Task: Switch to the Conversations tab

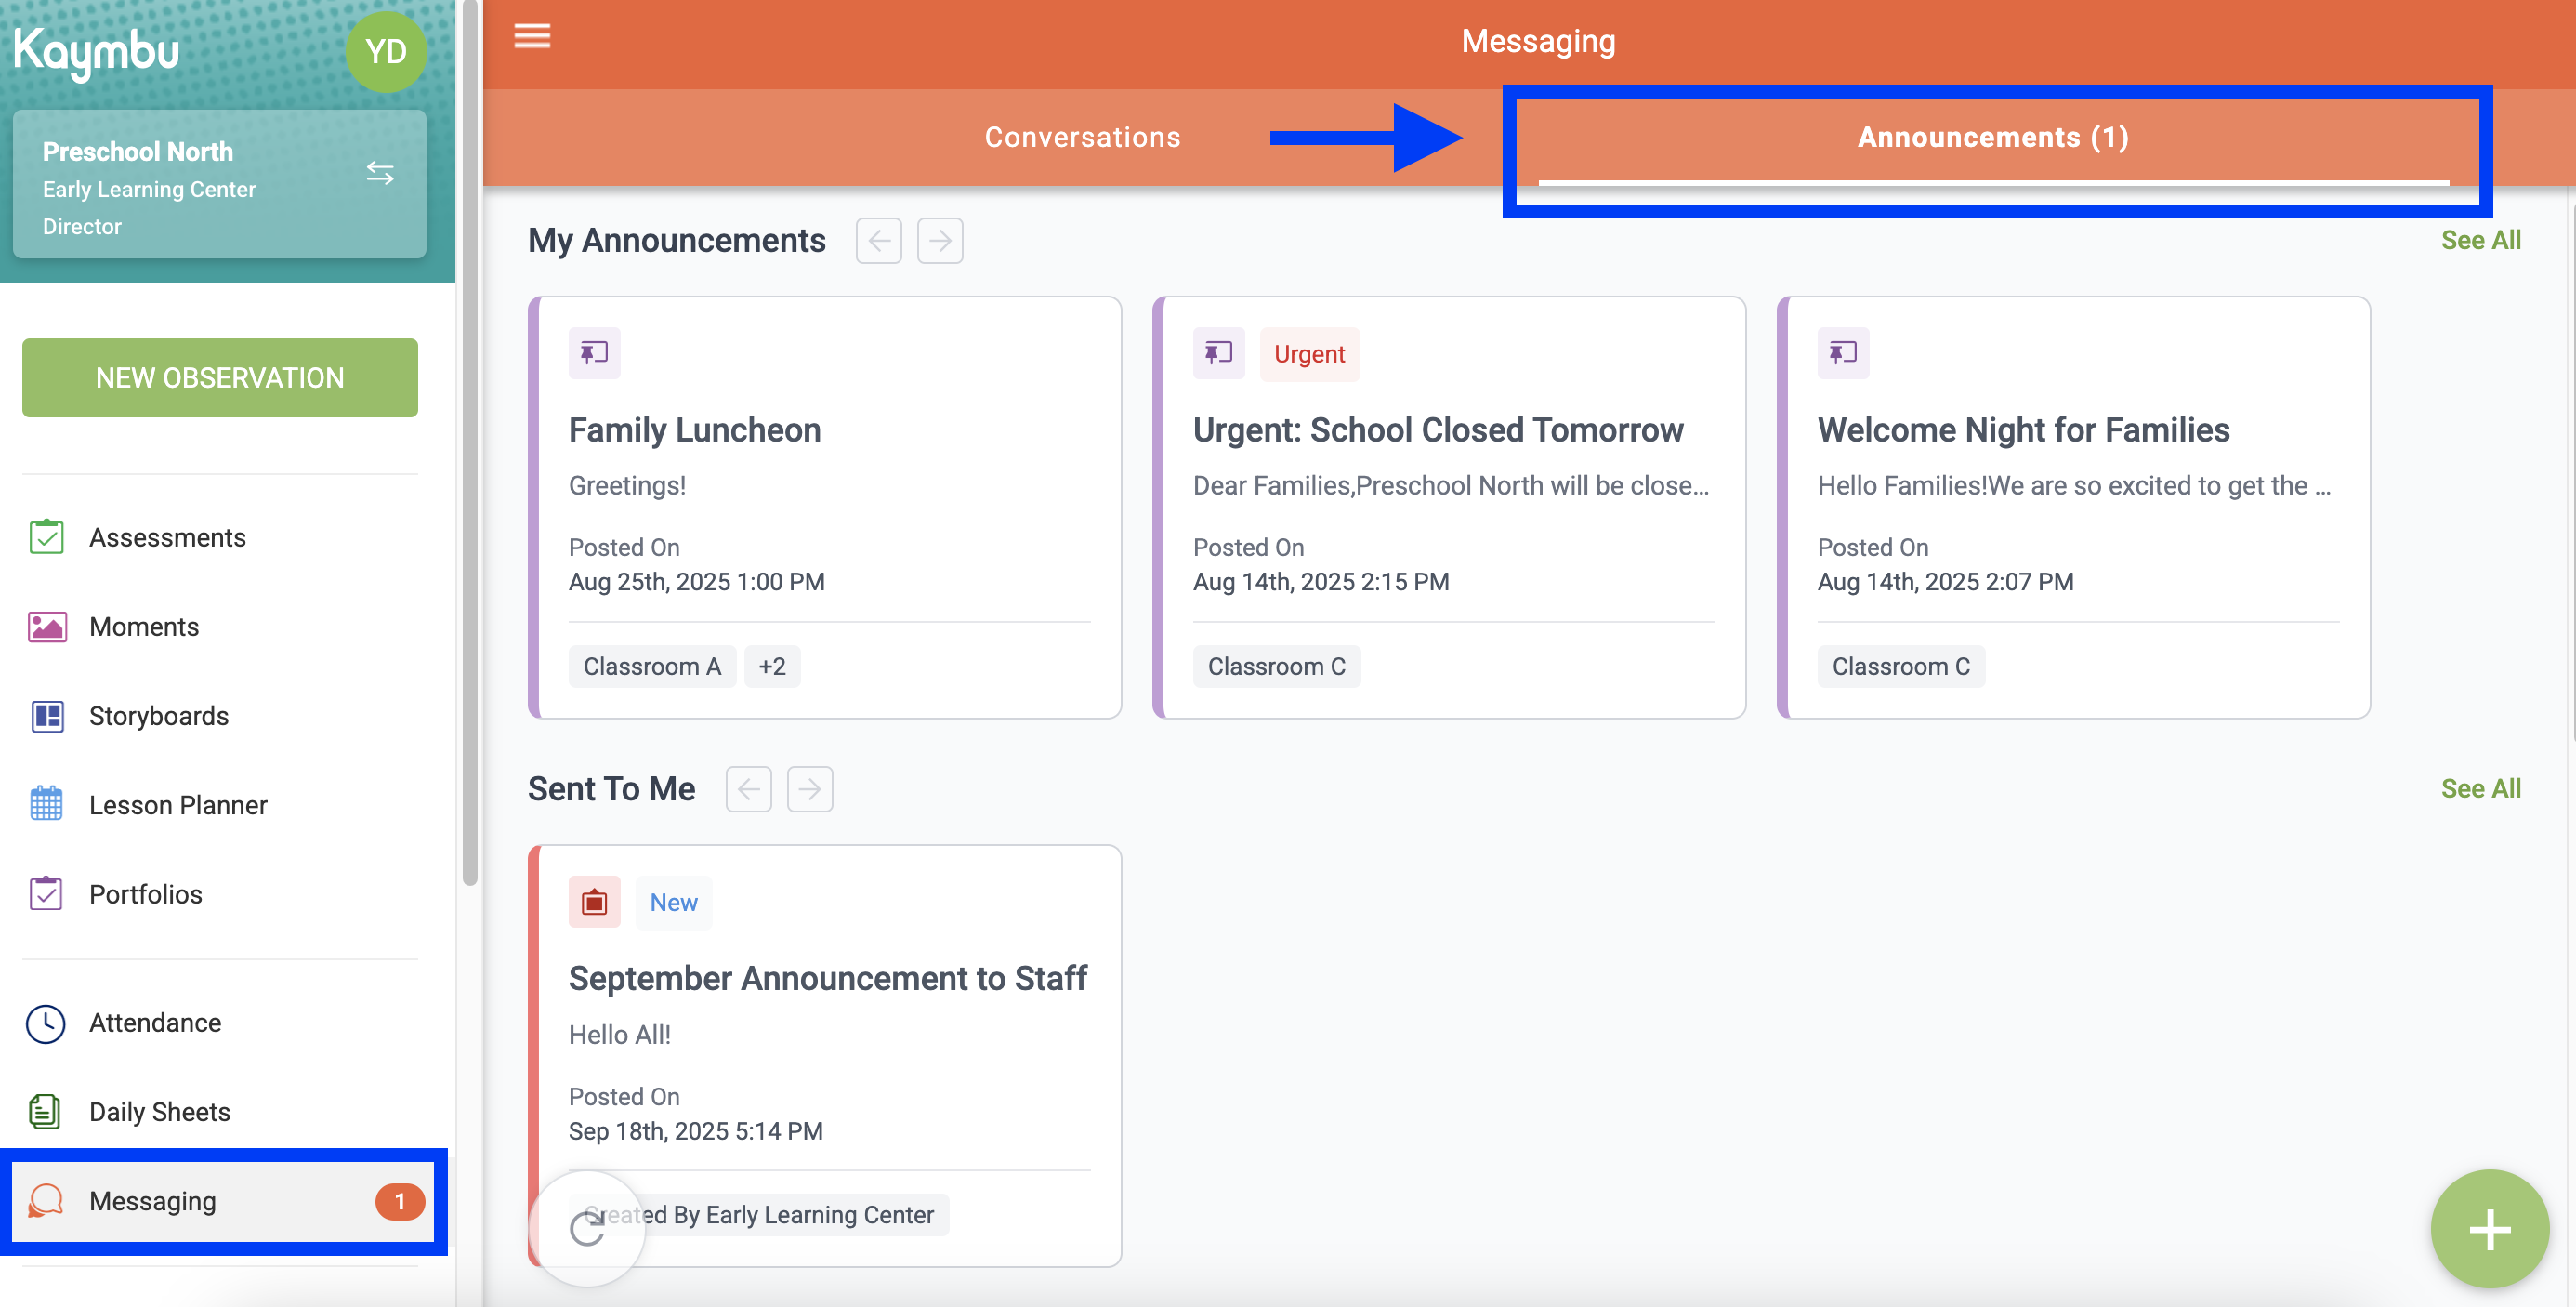Action: pos(1082,137)
